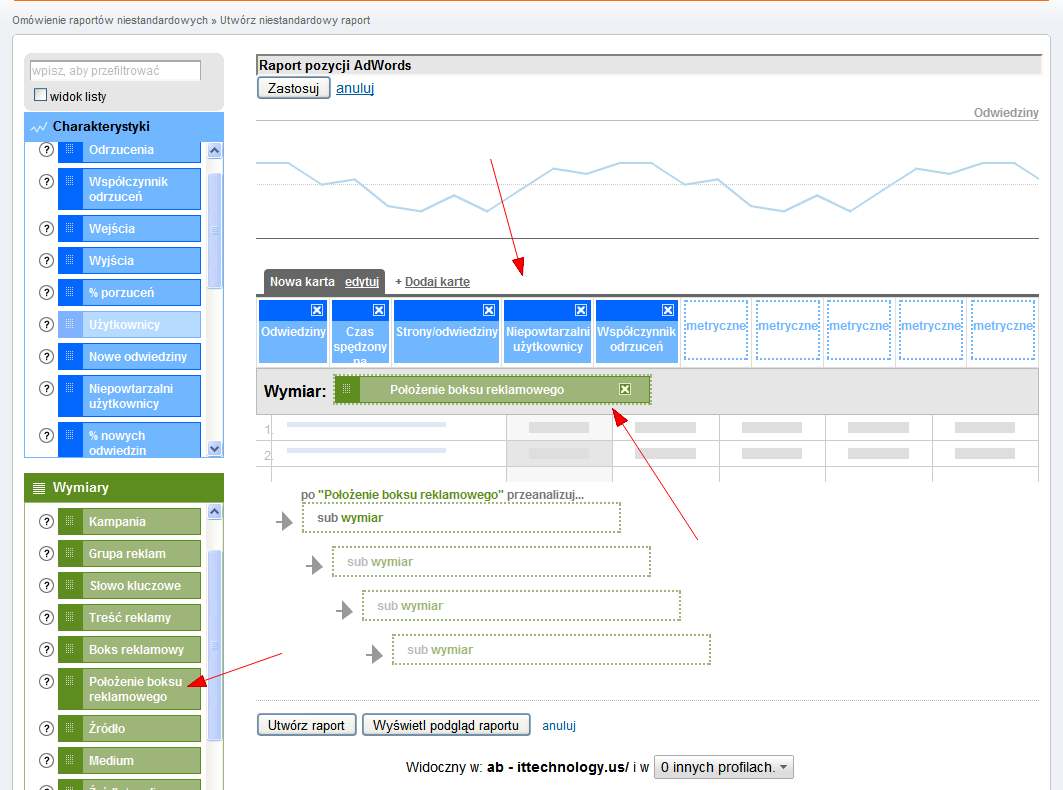The image size is (1063, 790).
Task: Click help icon next to Kampania
Action: tap(46, 521)
